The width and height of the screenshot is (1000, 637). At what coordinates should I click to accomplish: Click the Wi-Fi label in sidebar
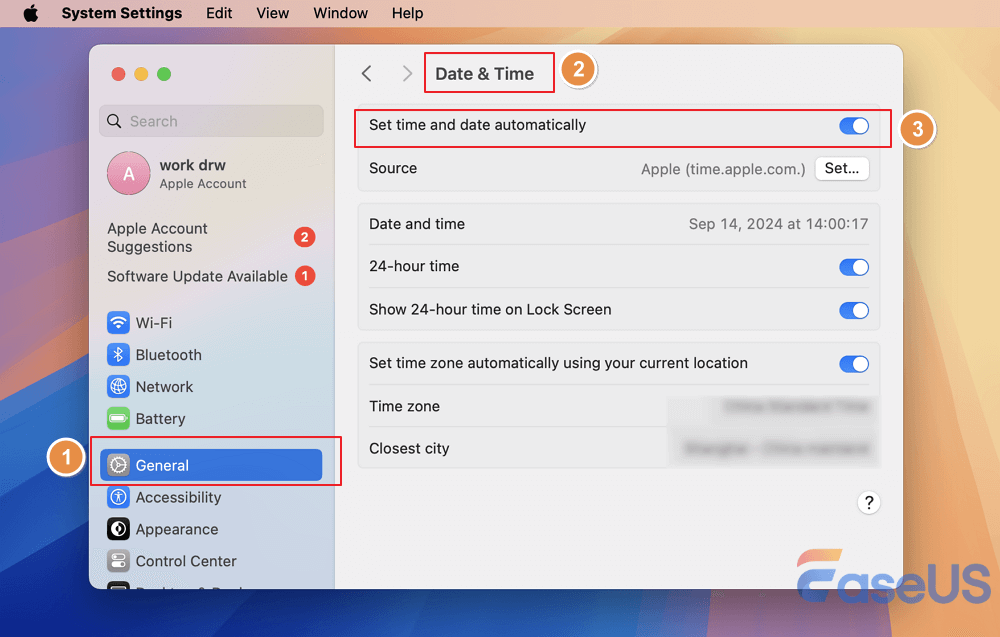click(154, 323)
